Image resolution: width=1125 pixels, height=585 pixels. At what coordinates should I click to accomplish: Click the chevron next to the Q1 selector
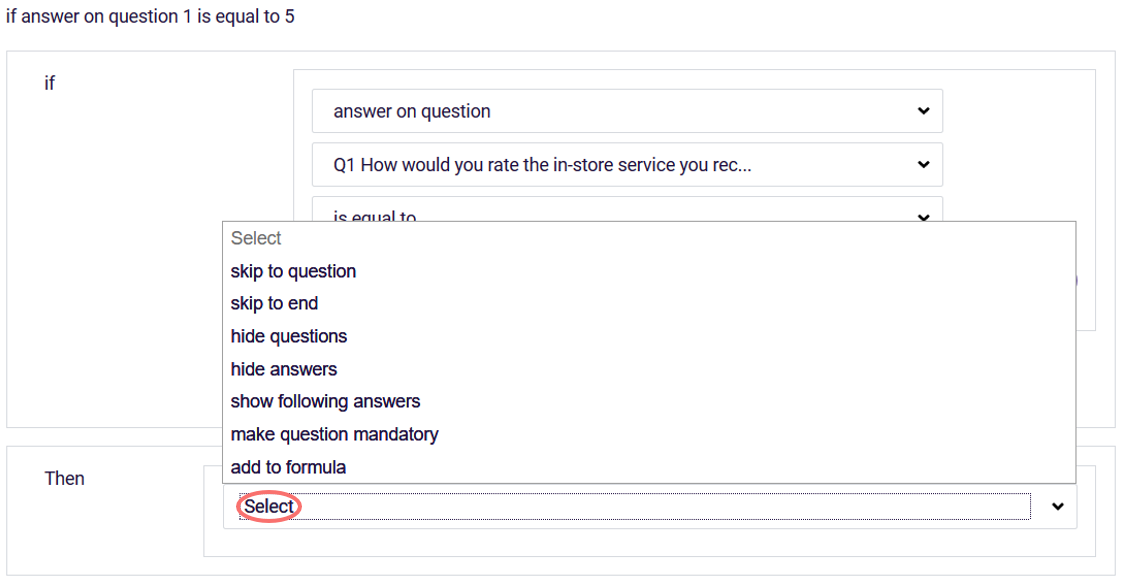[924, 164]
